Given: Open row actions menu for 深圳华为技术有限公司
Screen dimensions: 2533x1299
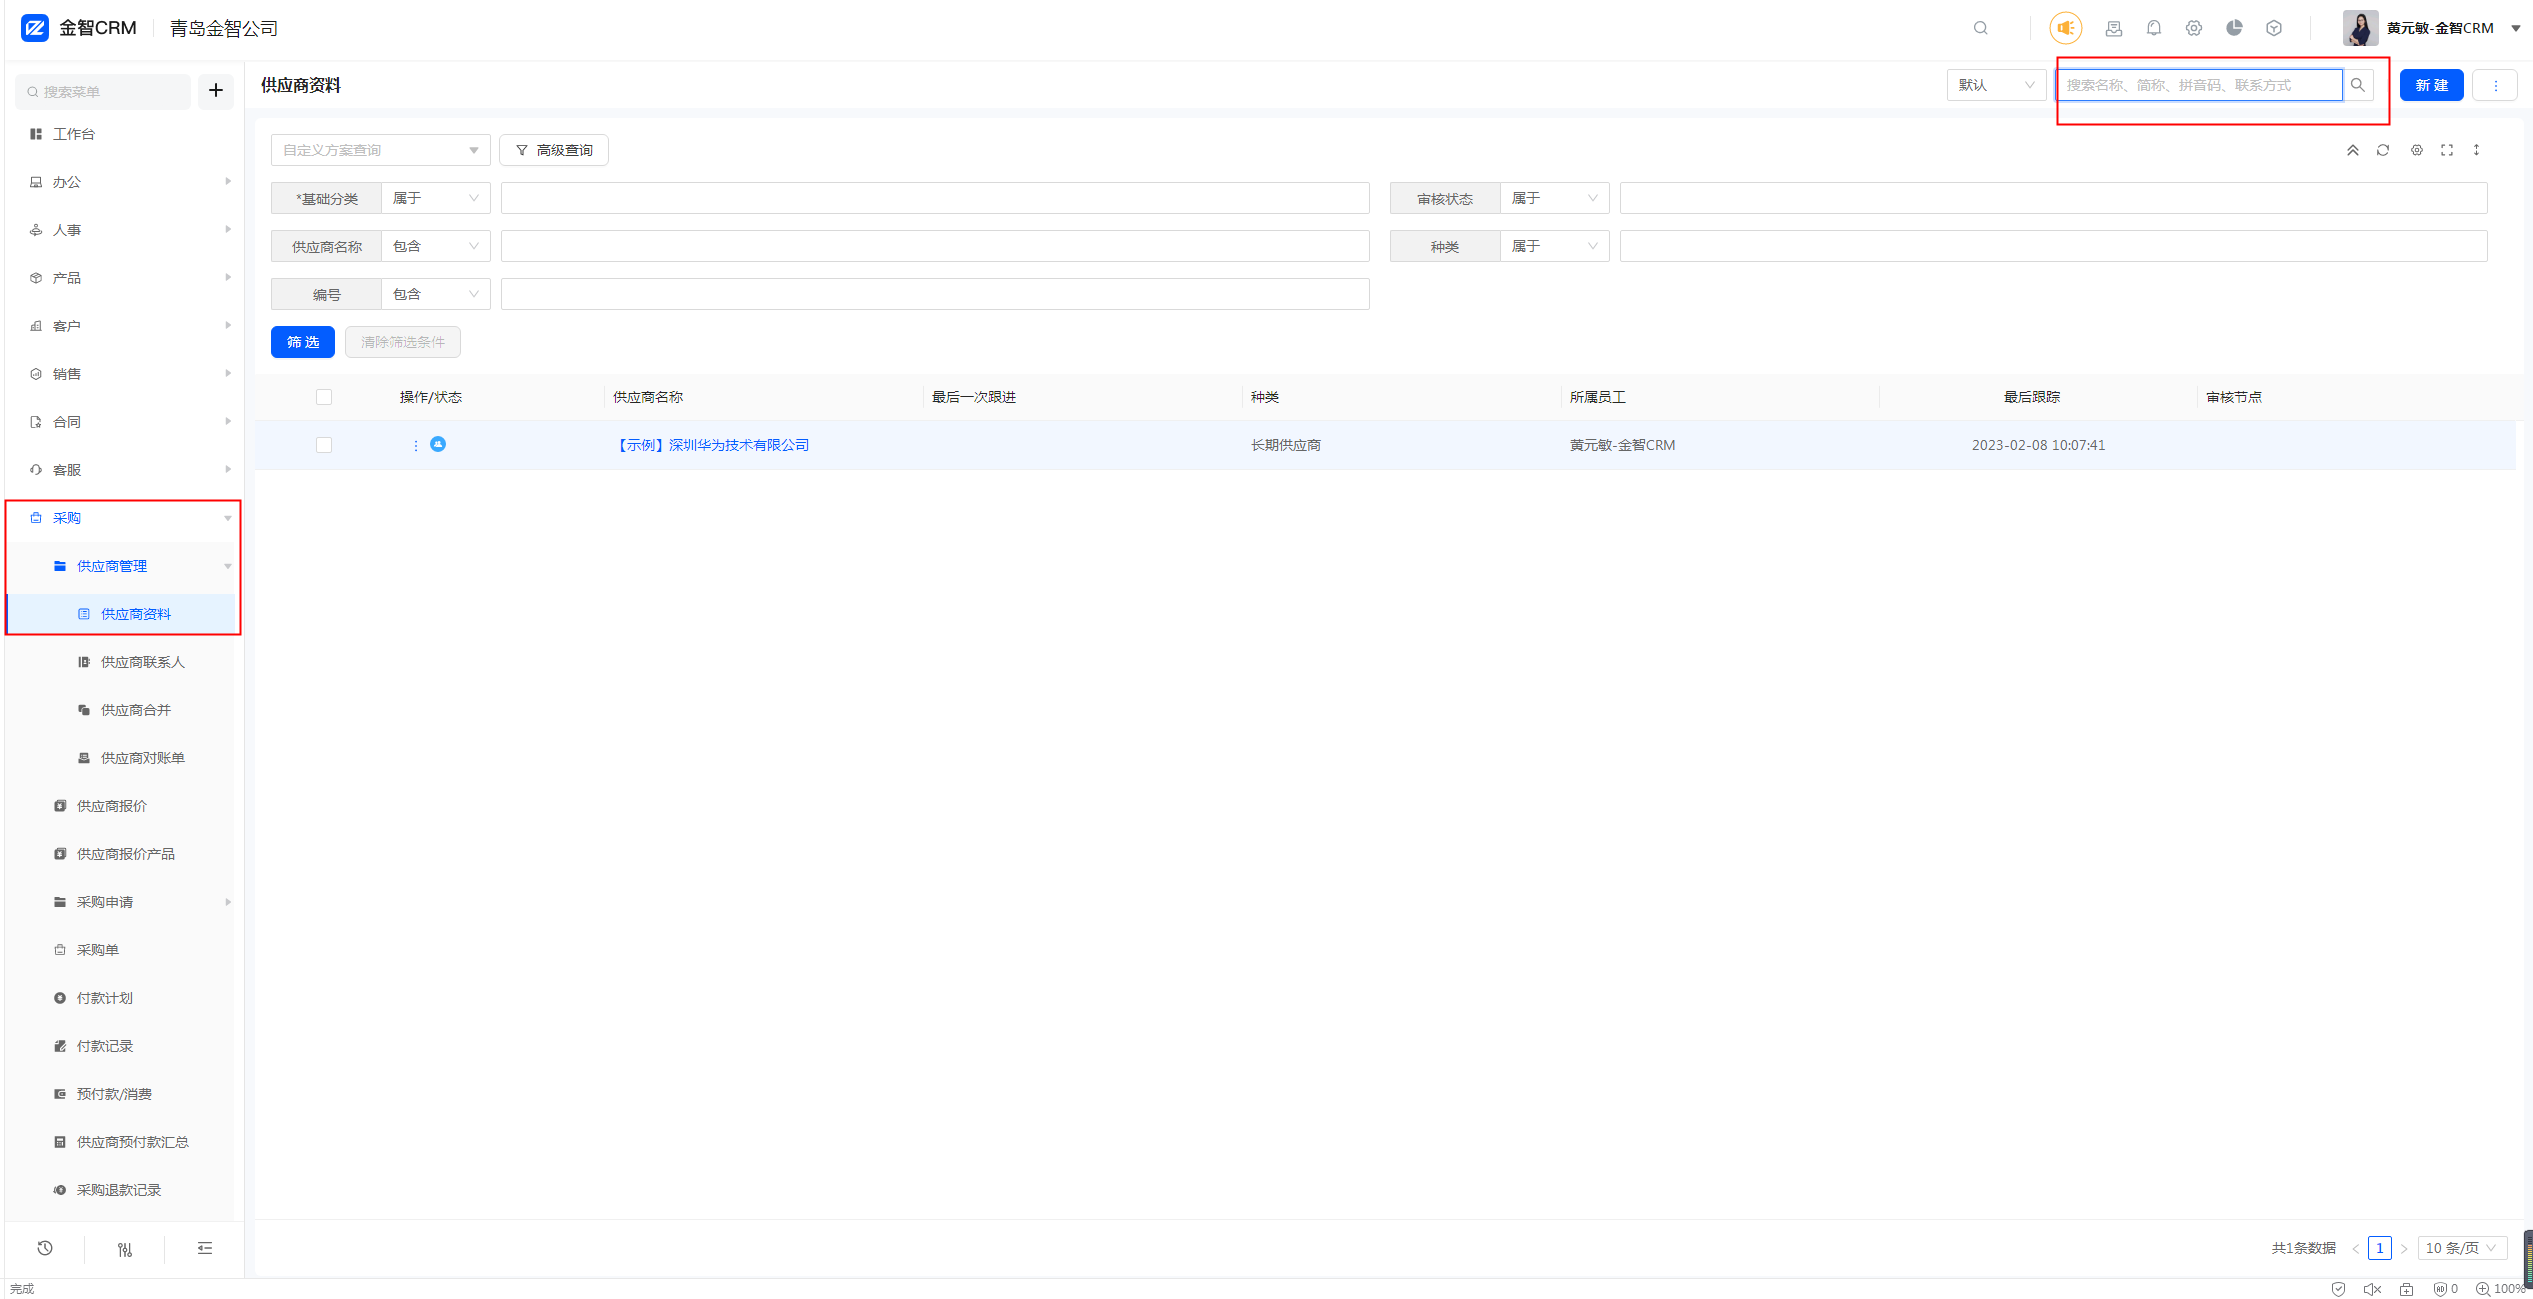Looking at the screenshot, I should [416, 445].
